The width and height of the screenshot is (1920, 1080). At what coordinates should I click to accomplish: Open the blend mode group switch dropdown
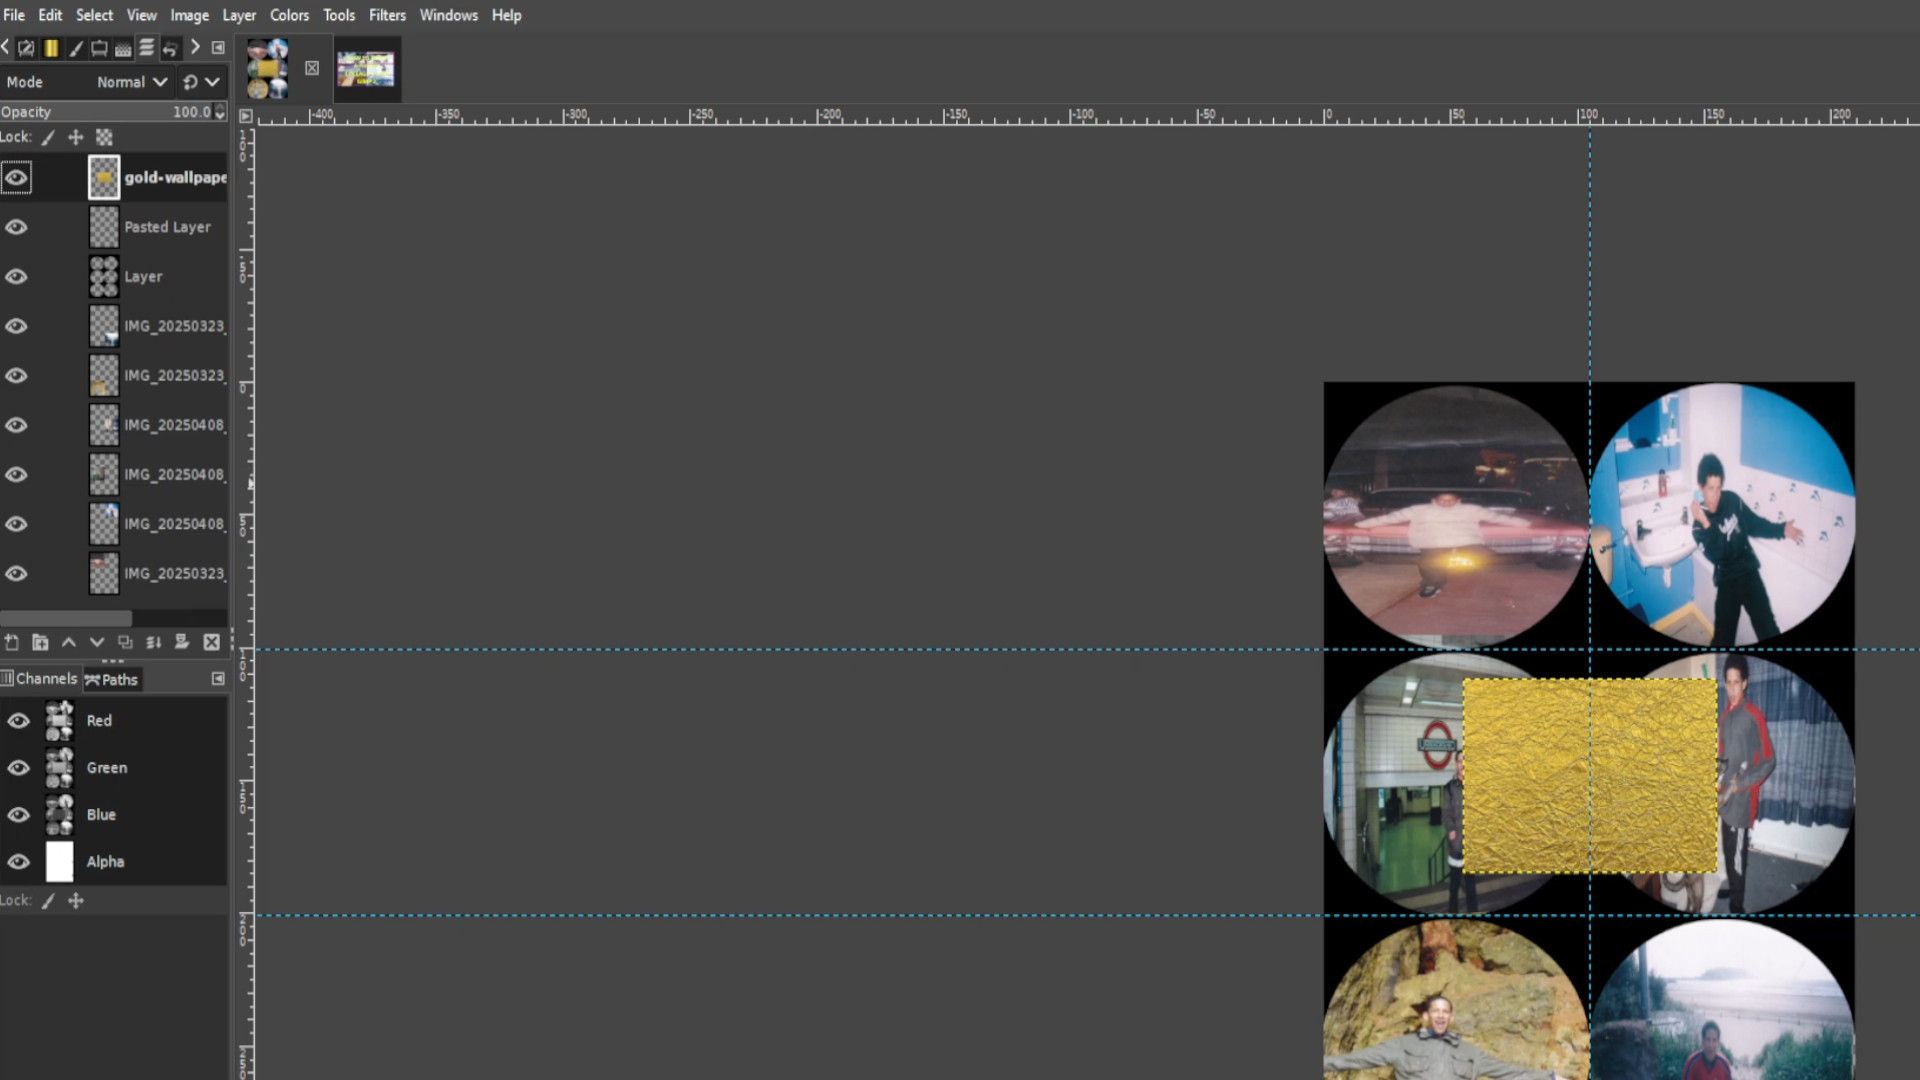click(x=201, y=82)
